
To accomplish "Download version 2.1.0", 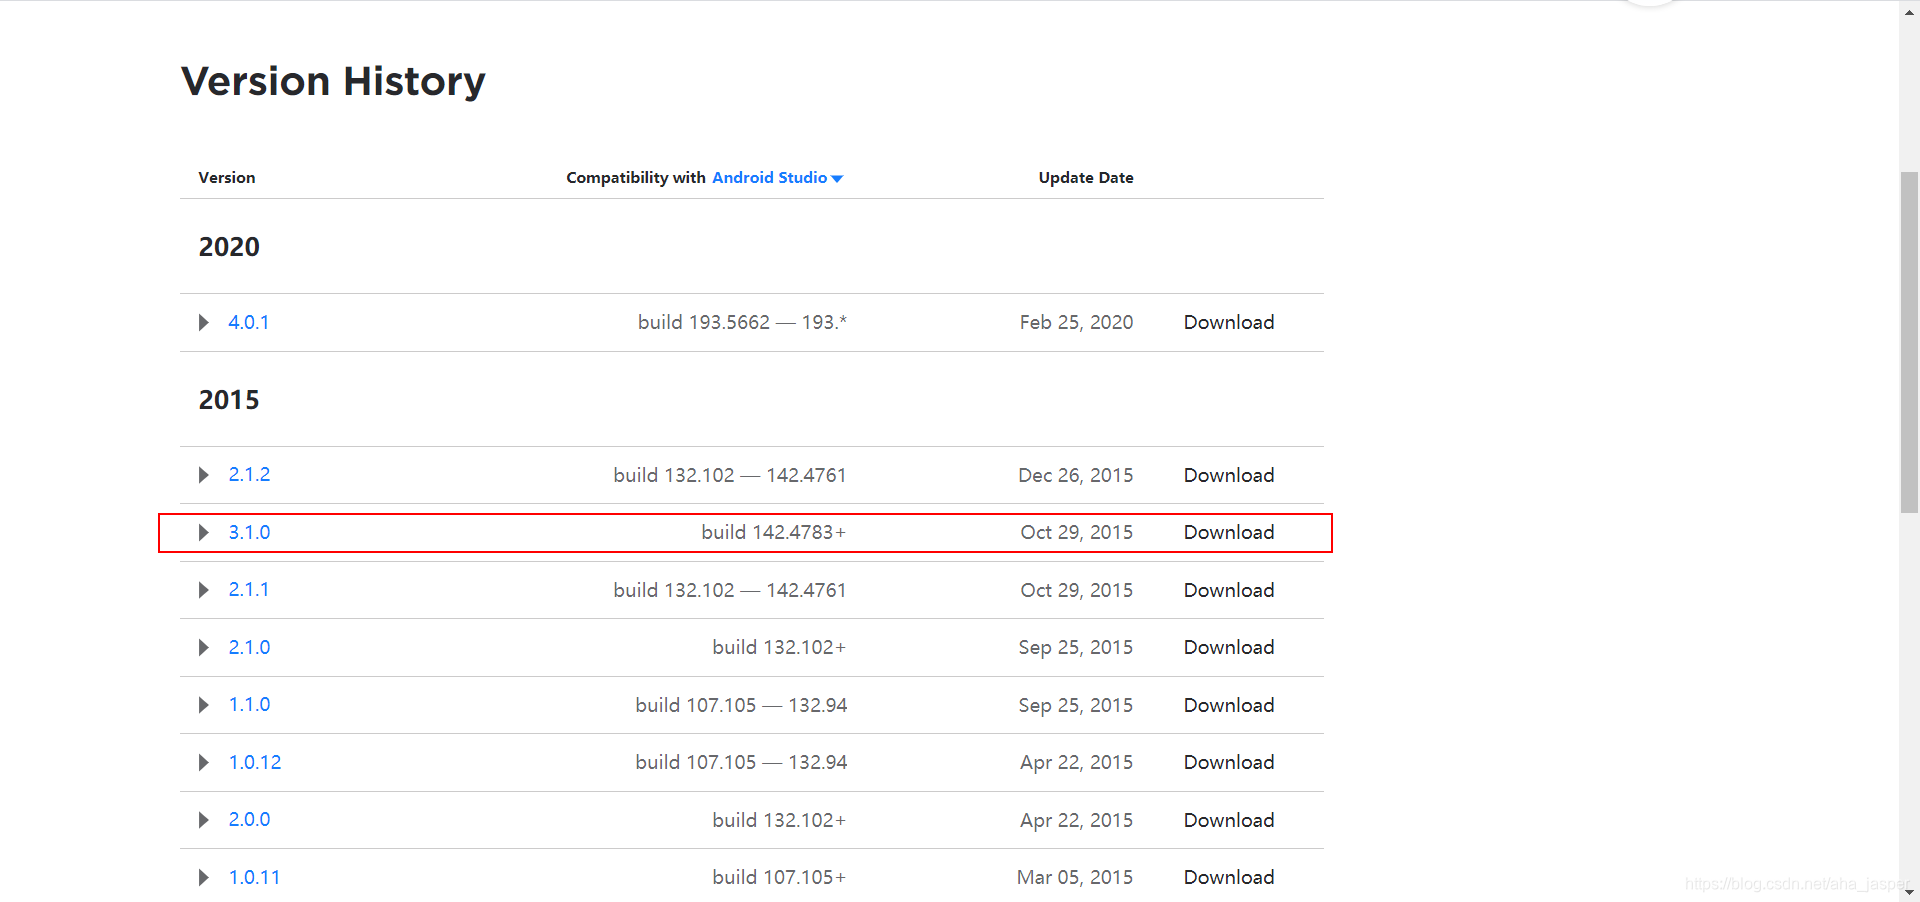I will coord(1229,647).
